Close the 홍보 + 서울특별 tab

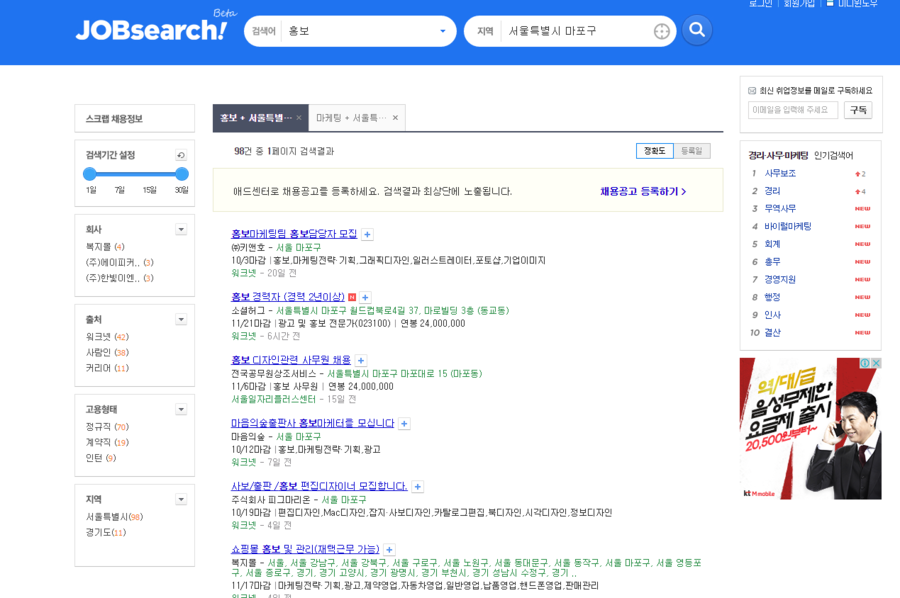point(298,118)
